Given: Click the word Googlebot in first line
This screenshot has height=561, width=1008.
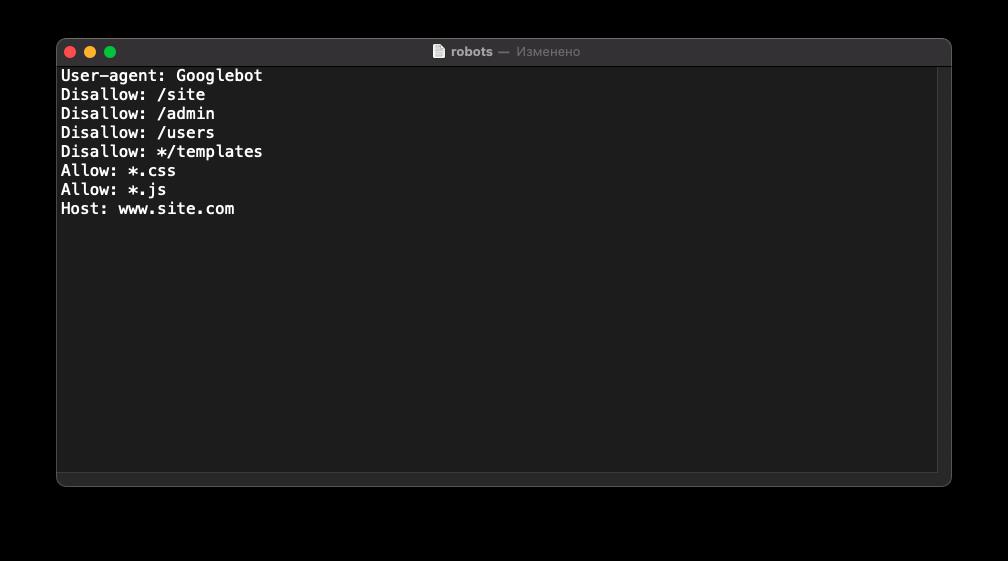Looking at the screenshot, I should (219, 76).
